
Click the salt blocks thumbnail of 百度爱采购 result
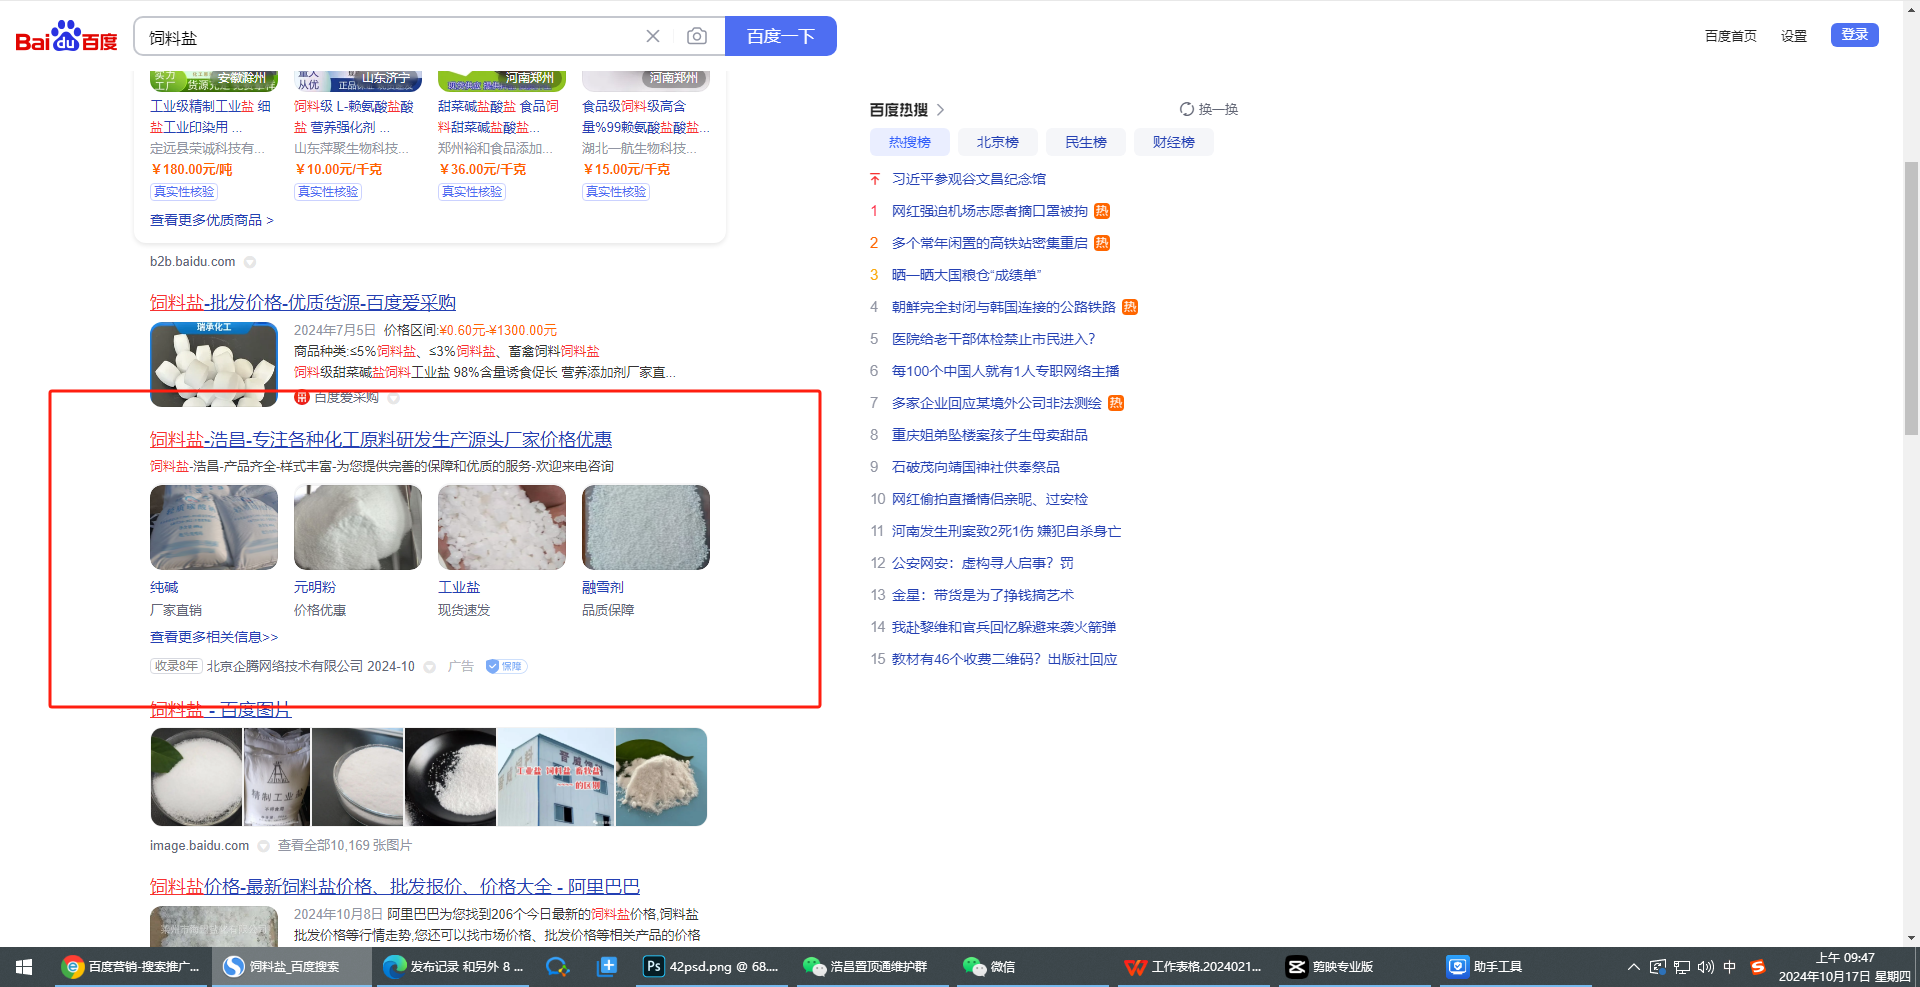point(214,364)
